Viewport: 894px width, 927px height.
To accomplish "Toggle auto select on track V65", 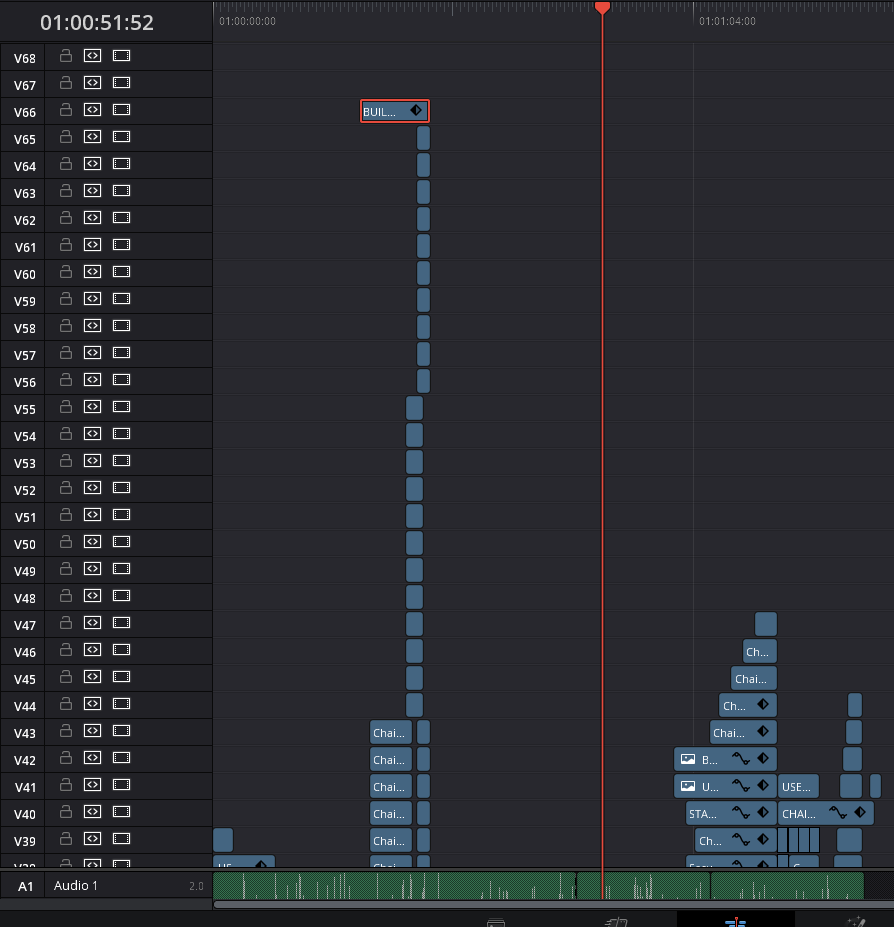I will coord(92,137).
